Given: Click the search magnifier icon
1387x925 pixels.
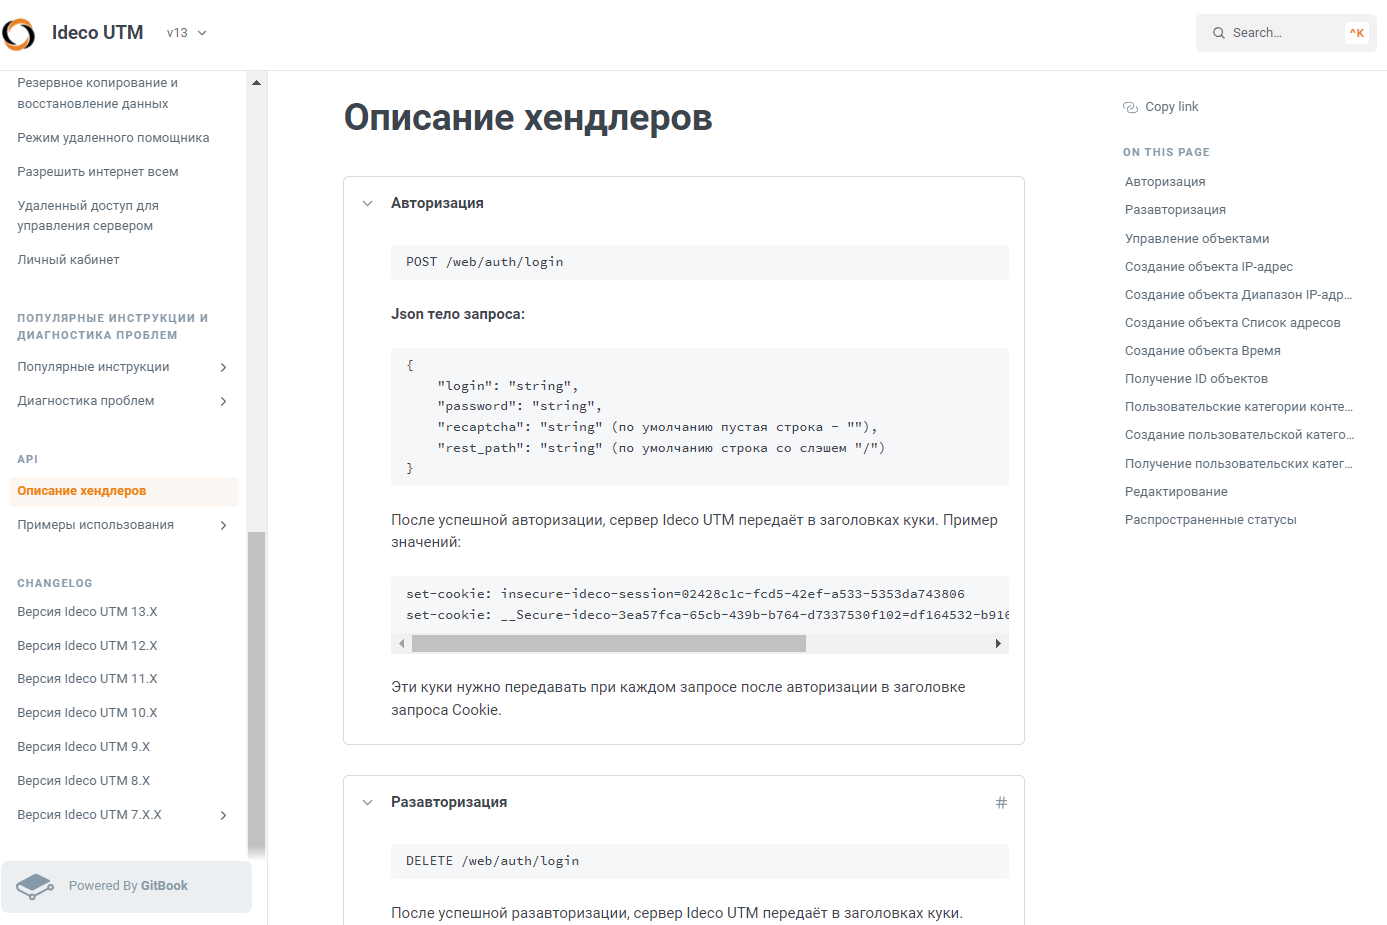Looking at the screenshot, I should pos(1219,33).
